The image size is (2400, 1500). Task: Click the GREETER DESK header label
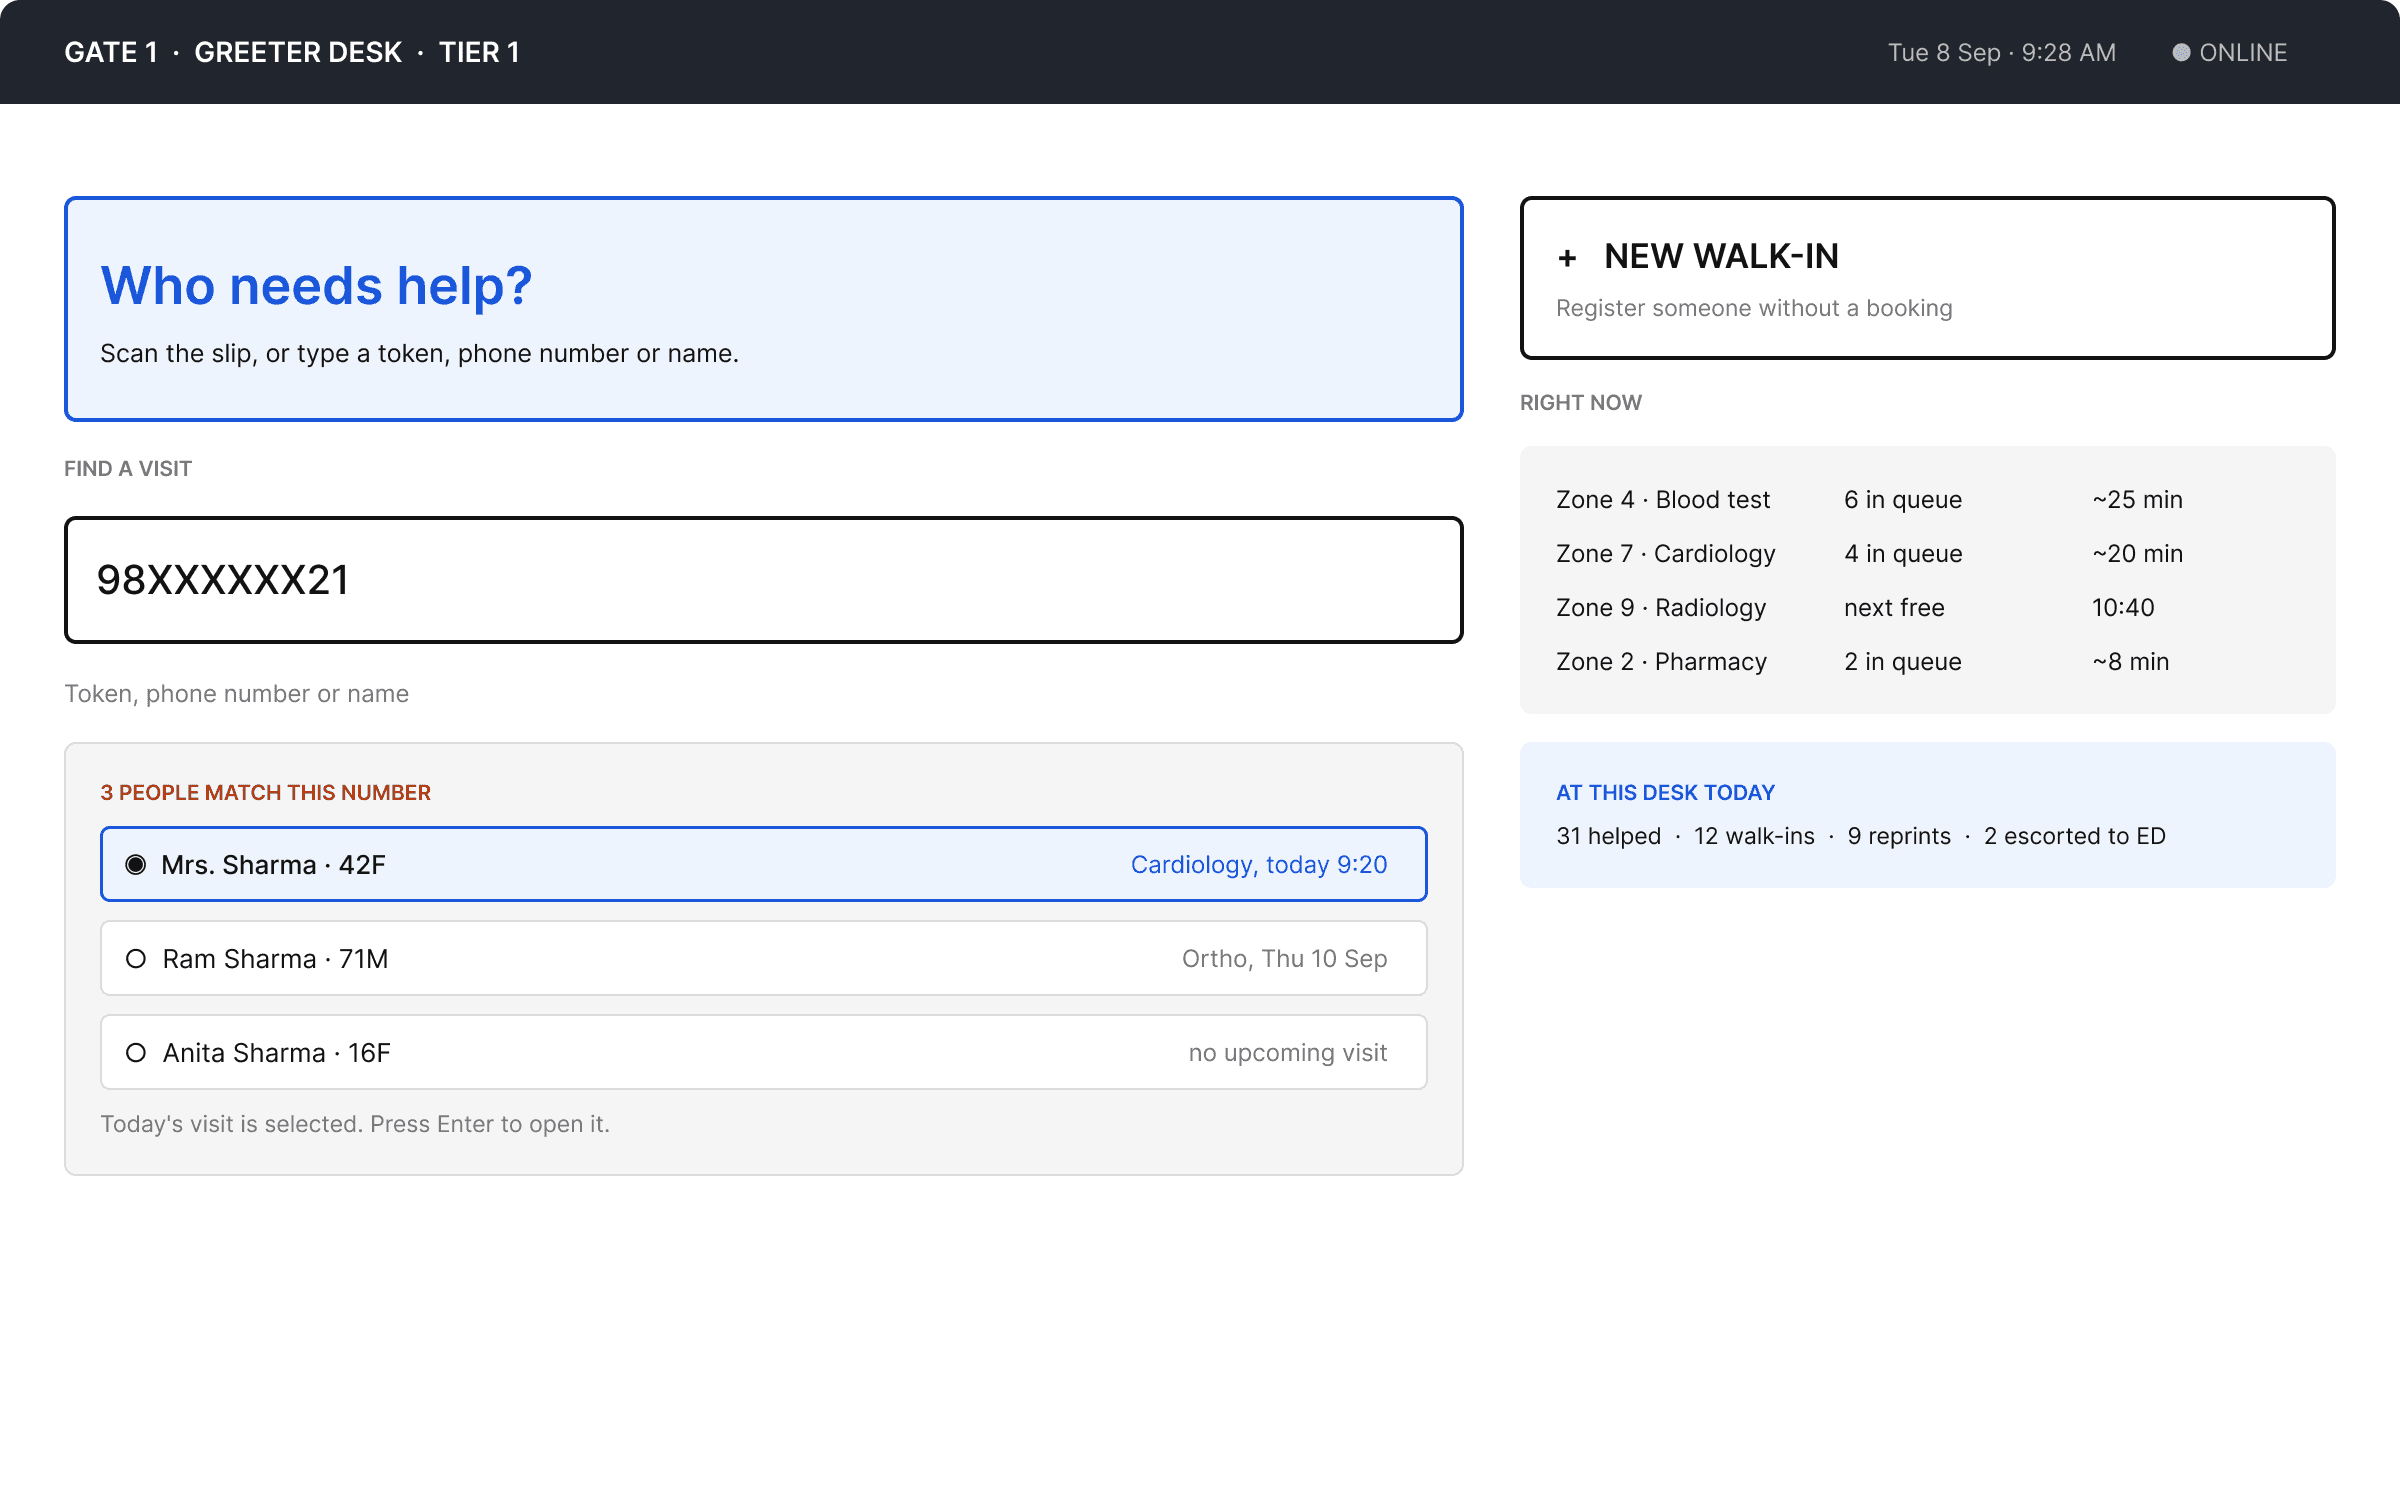(x=298, y=52)
